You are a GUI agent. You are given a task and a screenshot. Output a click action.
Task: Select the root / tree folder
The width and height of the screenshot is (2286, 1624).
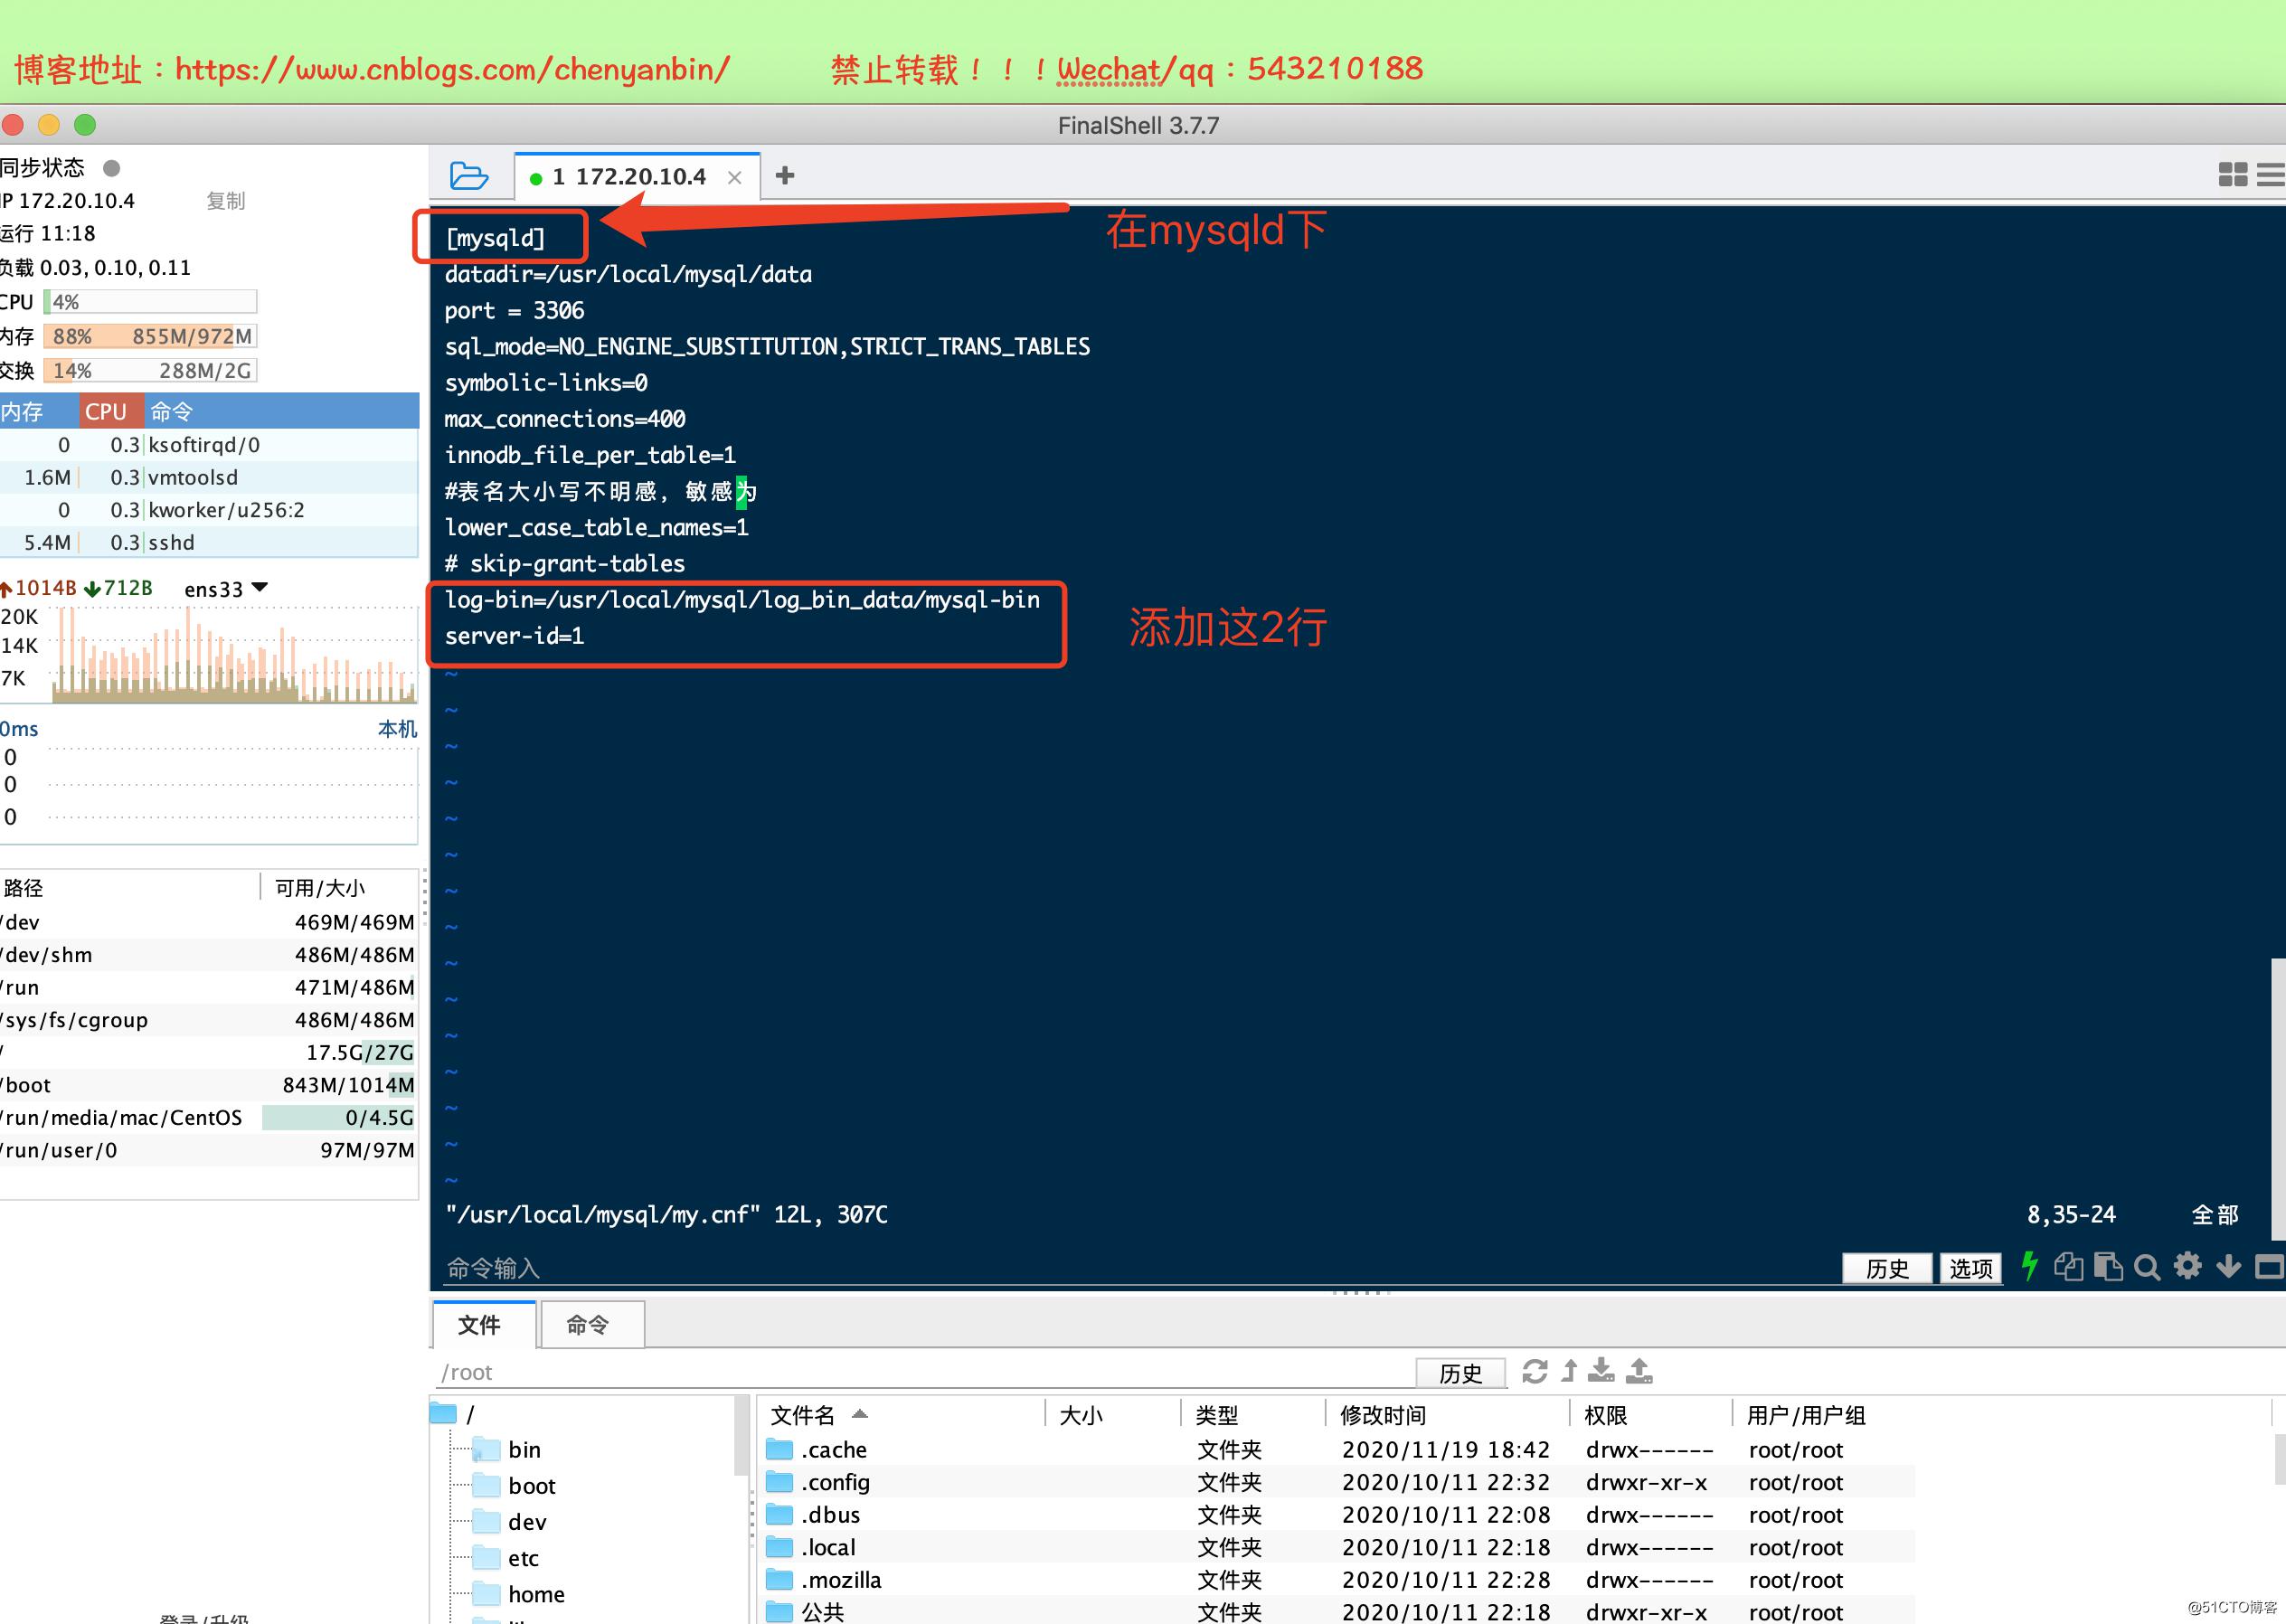[453, 1414]
